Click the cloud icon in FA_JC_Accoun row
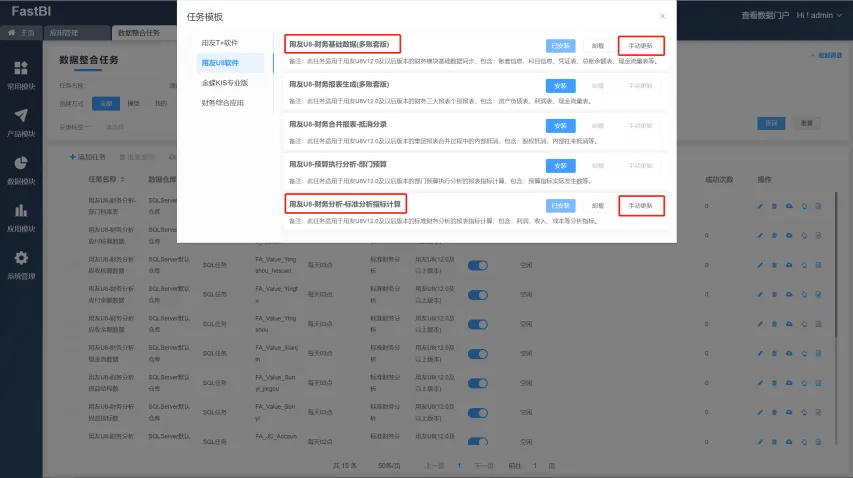Screen dimensions: 853x478 [x=789, y=442]
